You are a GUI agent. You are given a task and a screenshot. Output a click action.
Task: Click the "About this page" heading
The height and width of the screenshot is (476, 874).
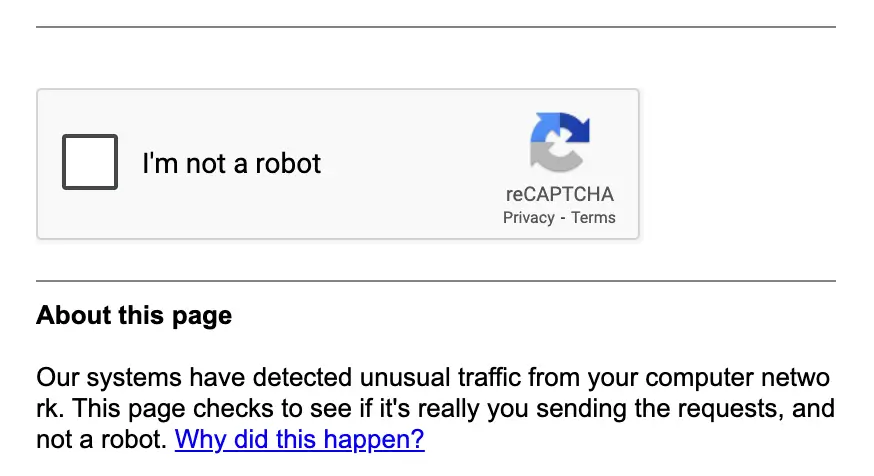point(134,316)
